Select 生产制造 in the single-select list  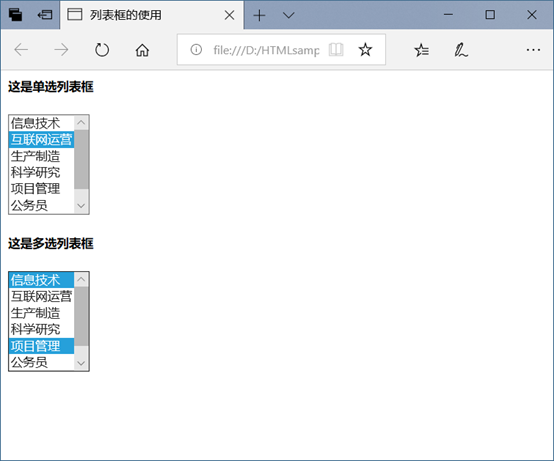(x=41, y=156)
